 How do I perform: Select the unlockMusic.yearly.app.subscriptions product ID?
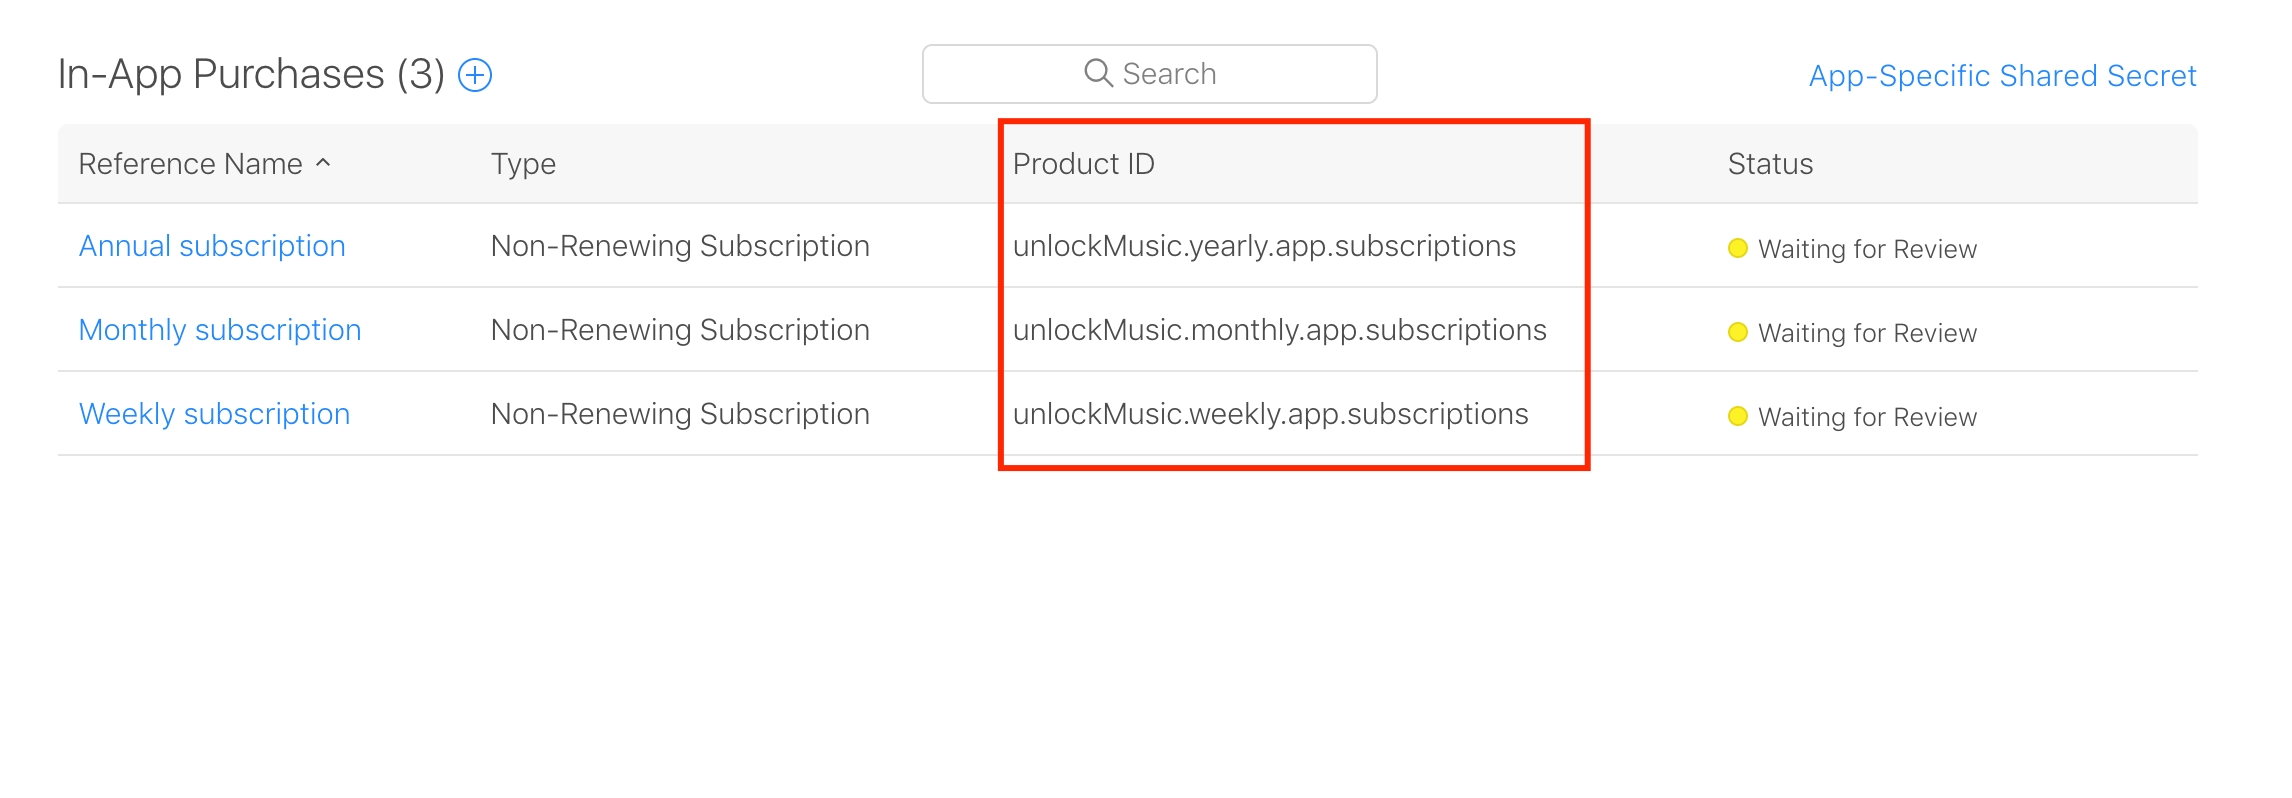click(1264, 246)
